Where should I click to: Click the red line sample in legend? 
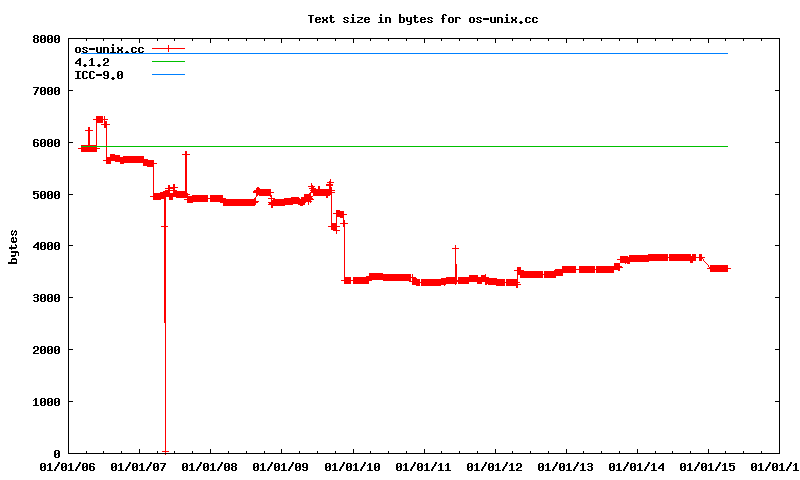pyautogui.click(x=169, y=48)
